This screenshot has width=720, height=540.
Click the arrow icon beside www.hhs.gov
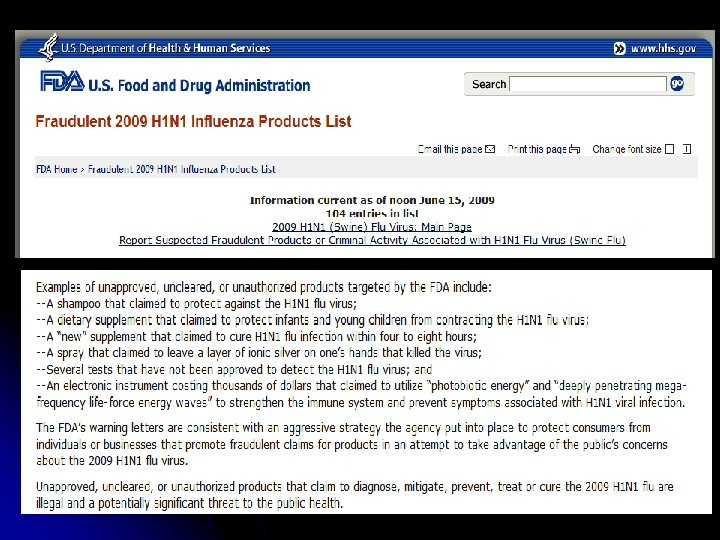pos(620,48)
